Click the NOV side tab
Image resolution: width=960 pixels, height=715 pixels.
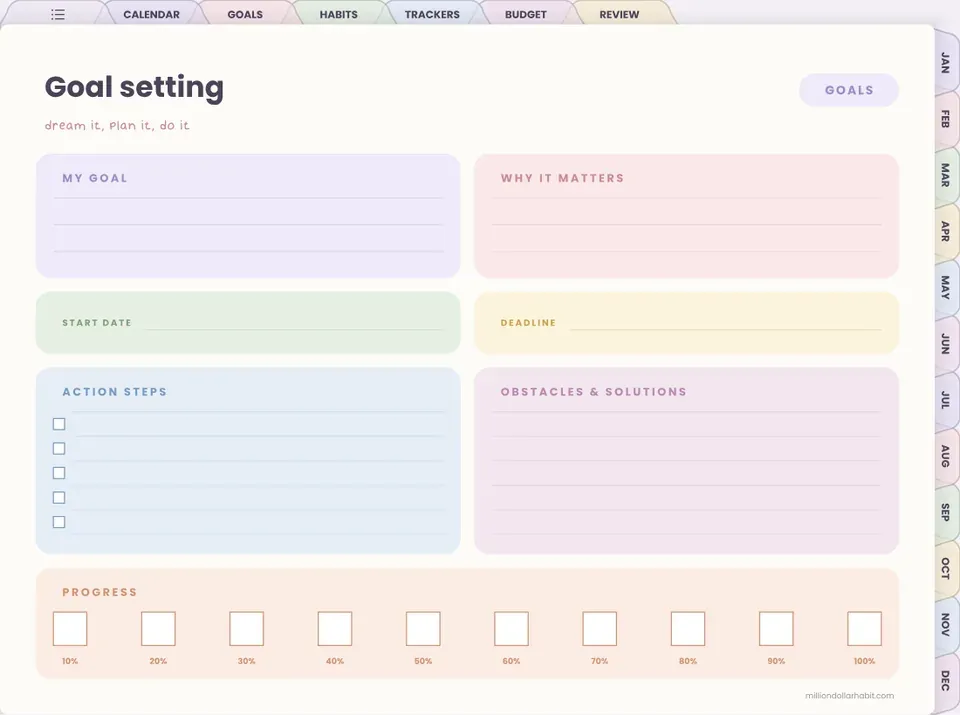(x=947, y=624)
